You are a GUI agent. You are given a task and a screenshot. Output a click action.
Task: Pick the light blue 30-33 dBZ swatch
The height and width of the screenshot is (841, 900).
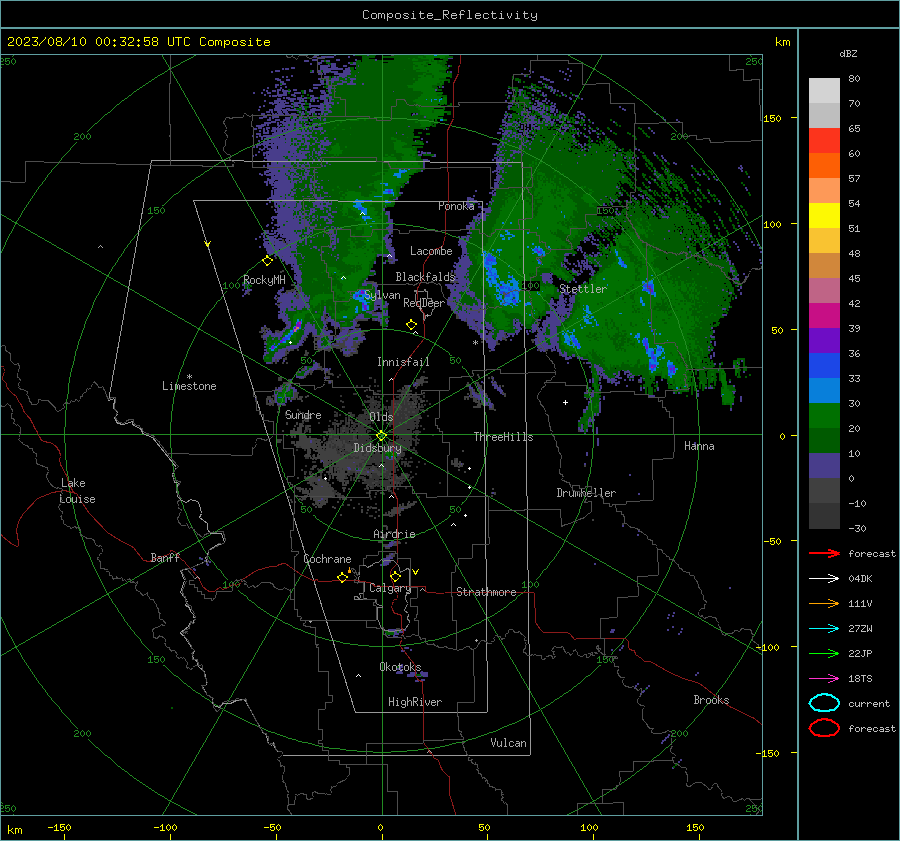[x=824, y=390]
